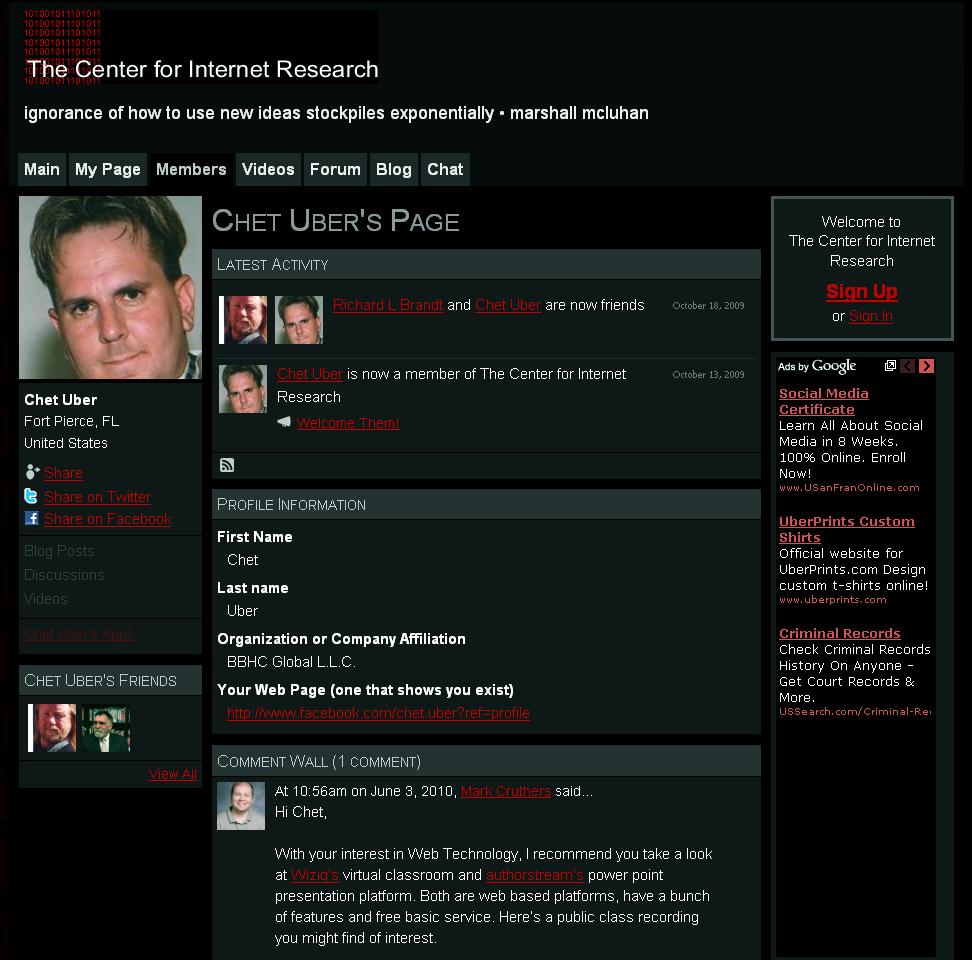Click Mark Cruthers commenter avatar thumbnail

pos(241,806)
